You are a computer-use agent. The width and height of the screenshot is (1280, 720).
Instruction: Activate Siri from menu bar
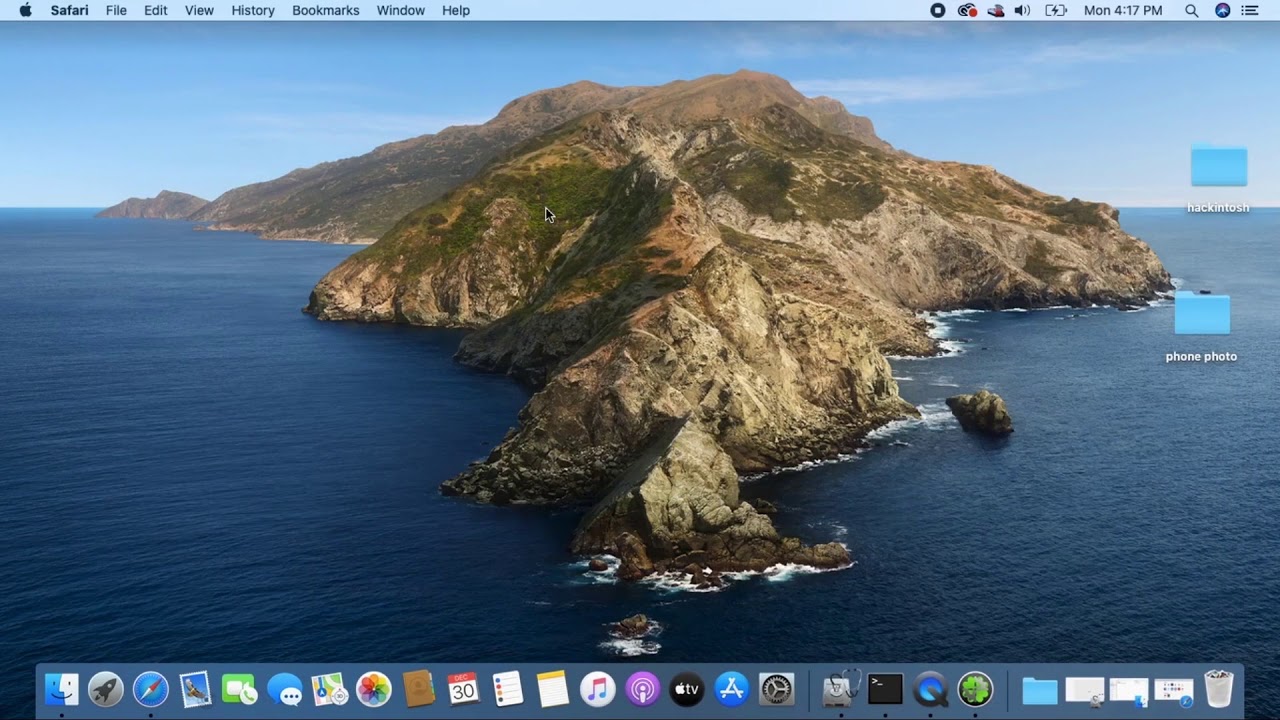[x=1222, y=10]
